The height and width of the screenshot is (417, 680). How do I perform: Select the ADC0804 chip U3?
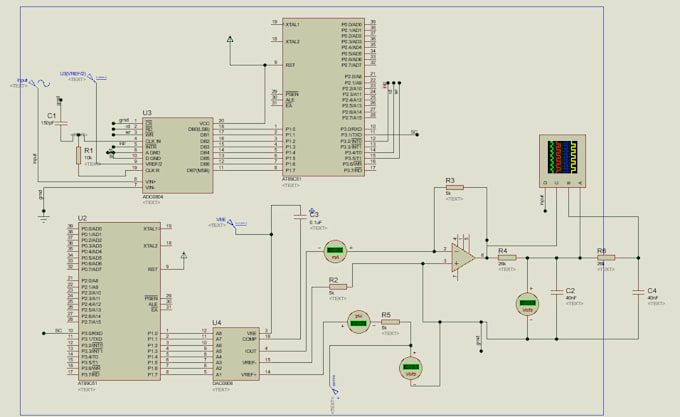coord(178,155)
